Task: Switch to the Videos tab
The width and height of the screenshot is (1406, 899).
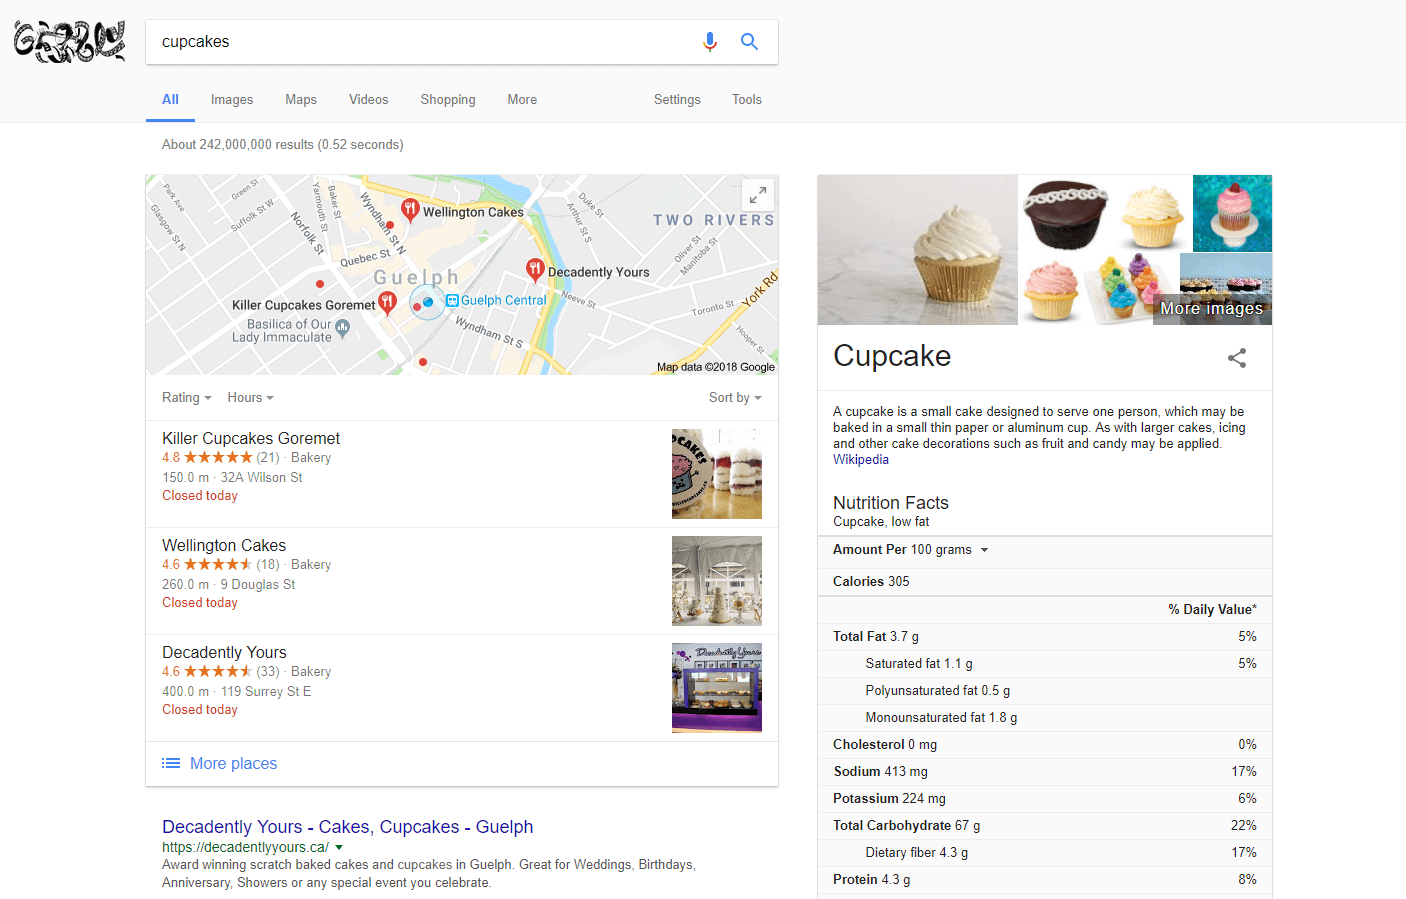Action: point(369,100)
